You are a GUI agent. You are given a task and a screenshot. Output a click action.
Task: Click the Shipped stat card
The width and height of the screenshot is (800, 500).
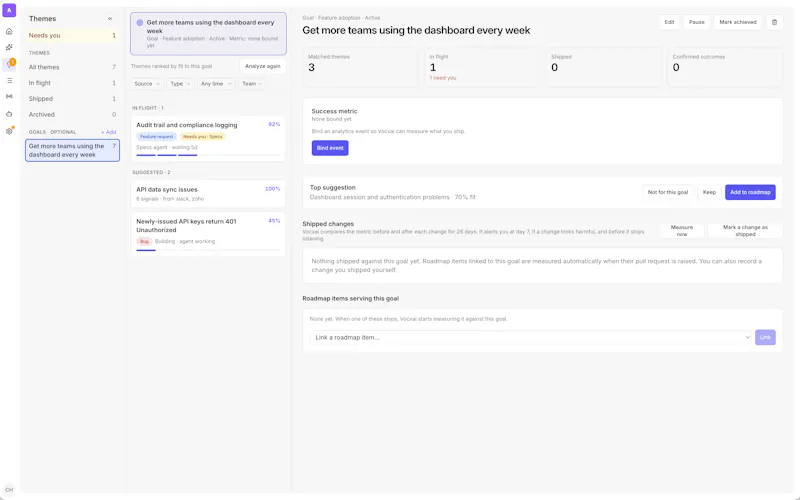pyautogui.click(x=603, y=67)
